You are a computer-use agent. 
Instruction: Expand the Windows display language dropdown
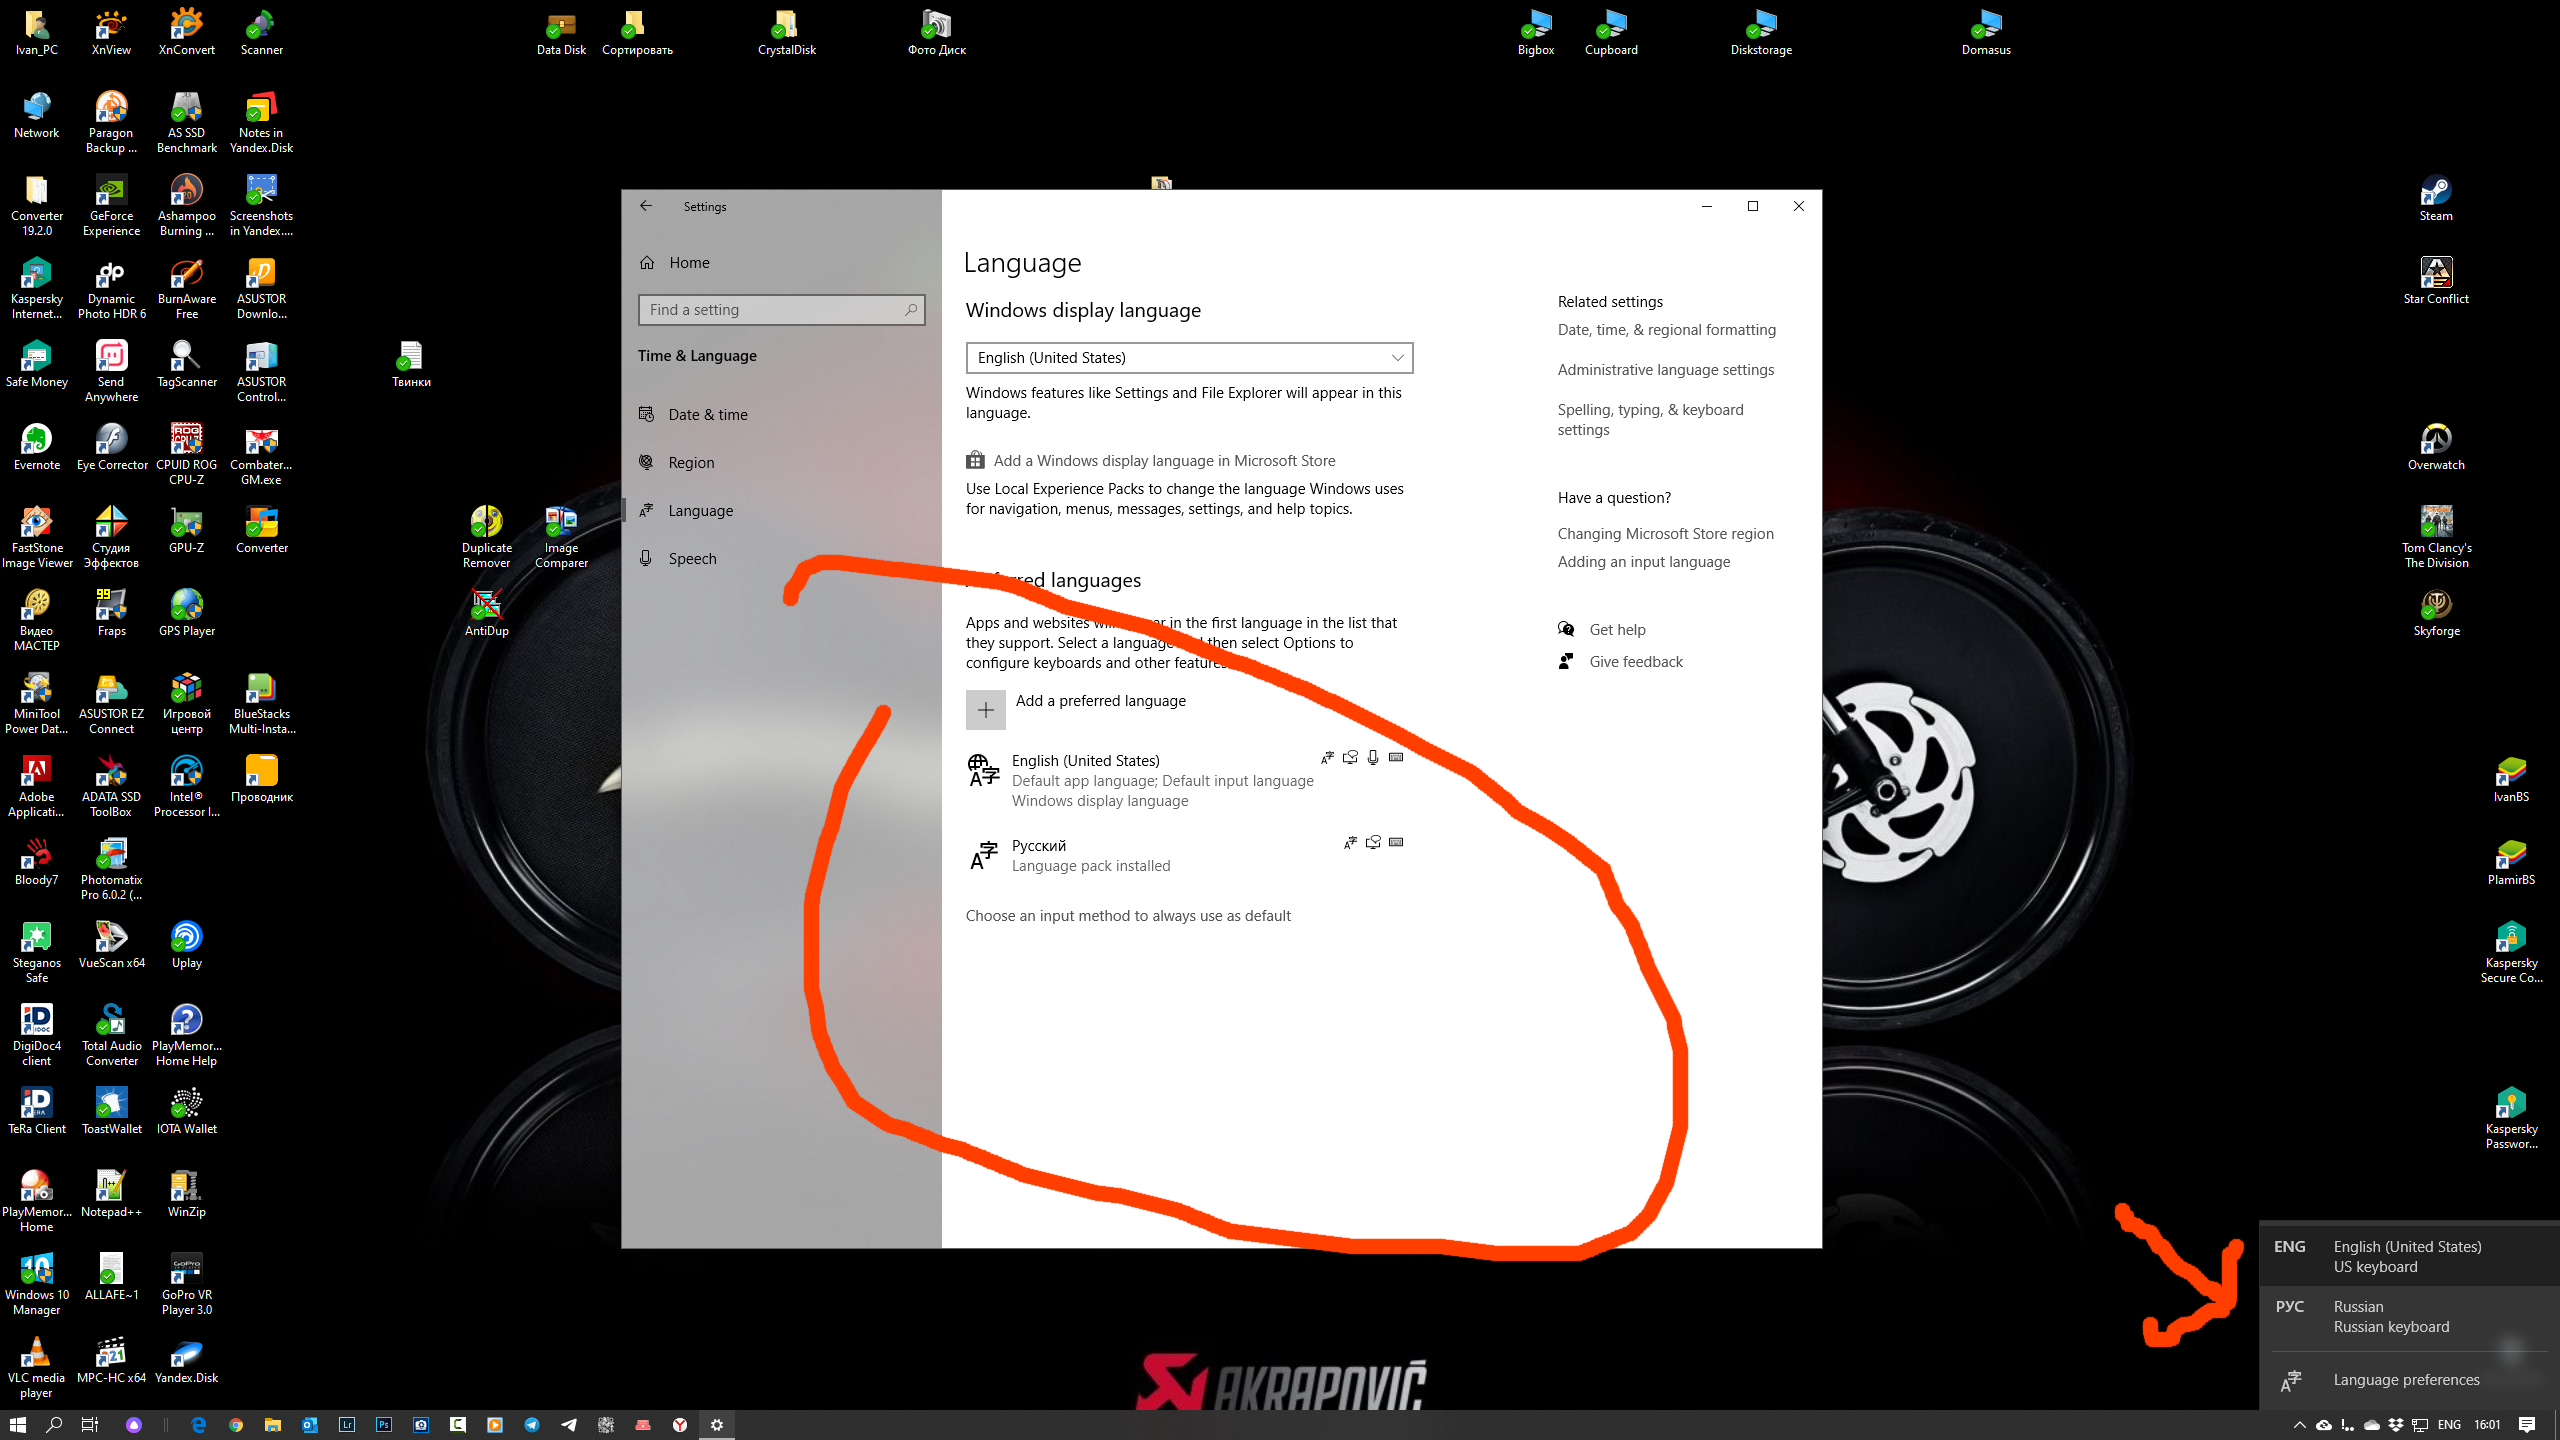coord(1189,358)
